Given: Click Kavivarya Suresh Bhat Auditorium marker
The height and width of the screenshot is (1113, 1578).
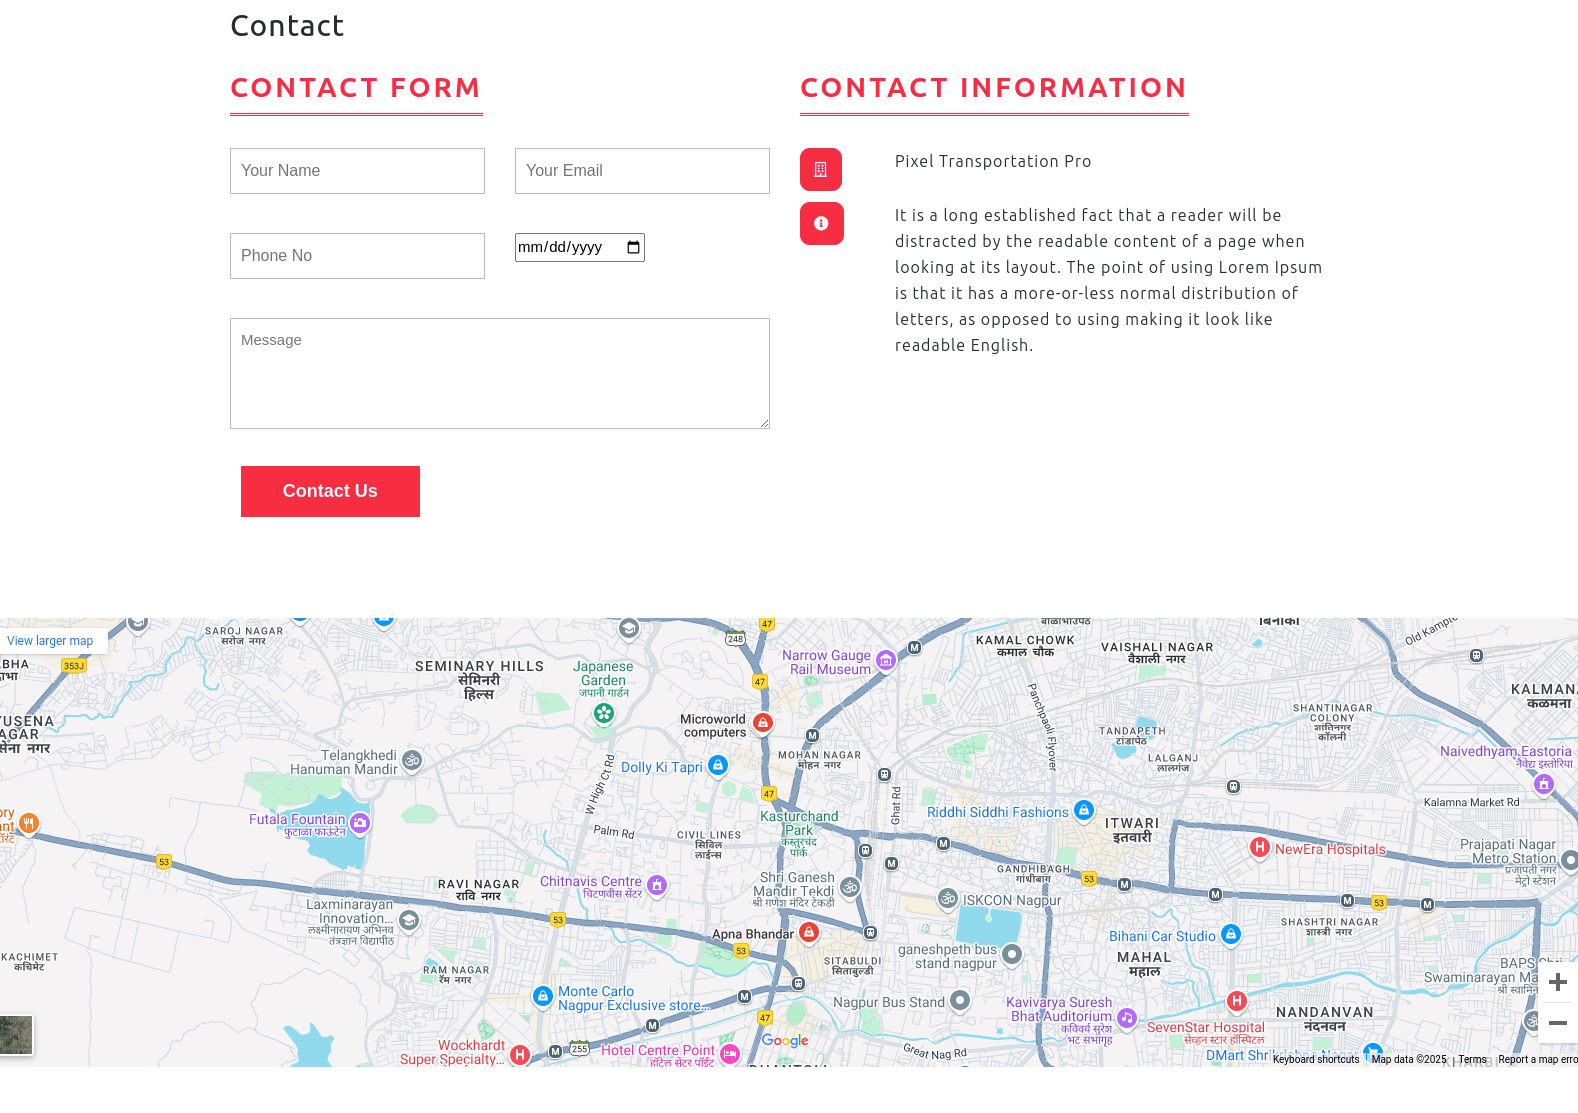Looking at the screenshot, I should 1127,1018.
